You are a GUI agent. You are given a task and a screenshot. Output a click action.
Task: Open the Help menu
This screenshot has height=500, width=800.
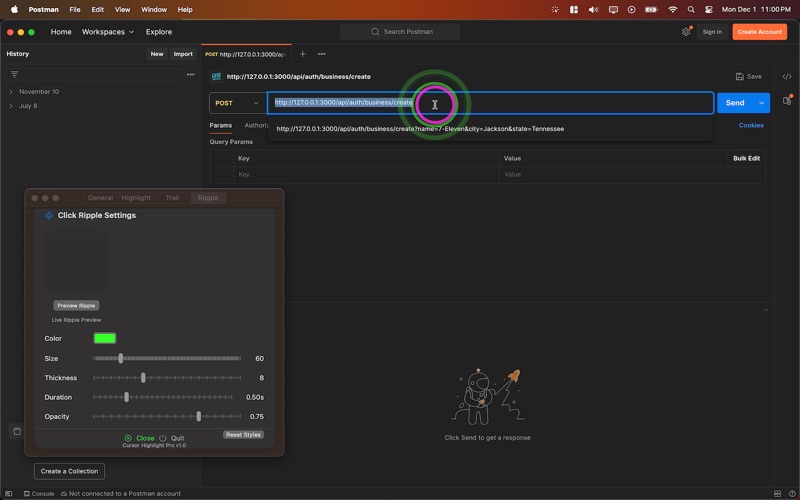185,9
